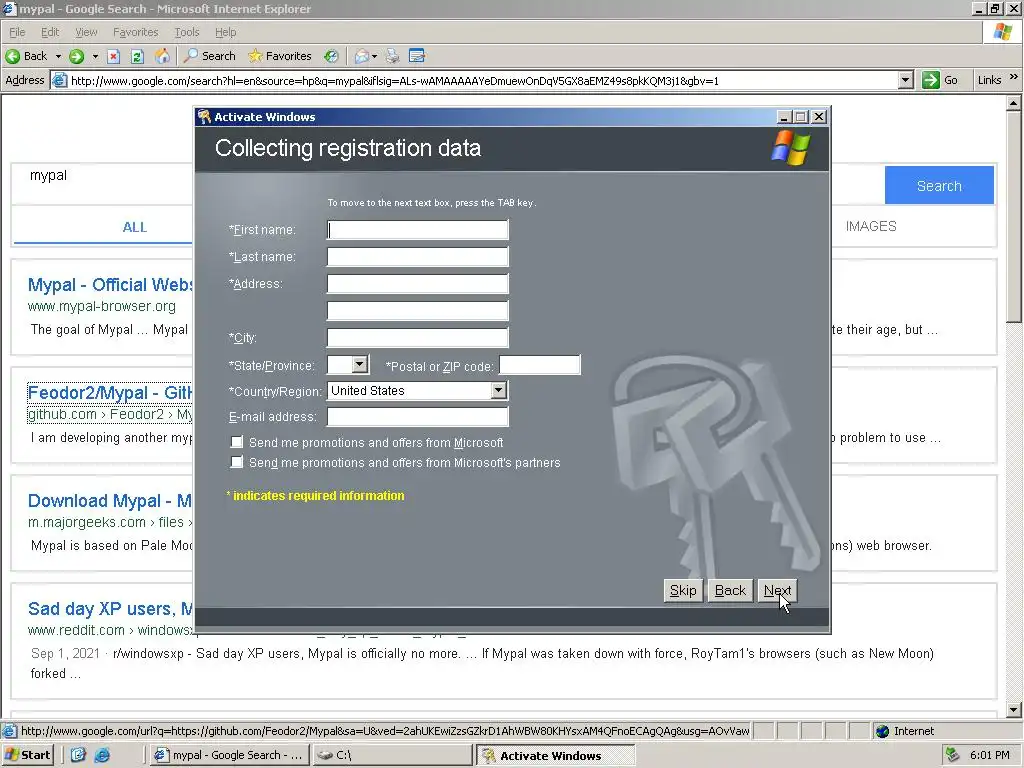Click the Internet zone globe in status bar
This screenshot has width=1024, height=768.
click(x=882, y=731)
